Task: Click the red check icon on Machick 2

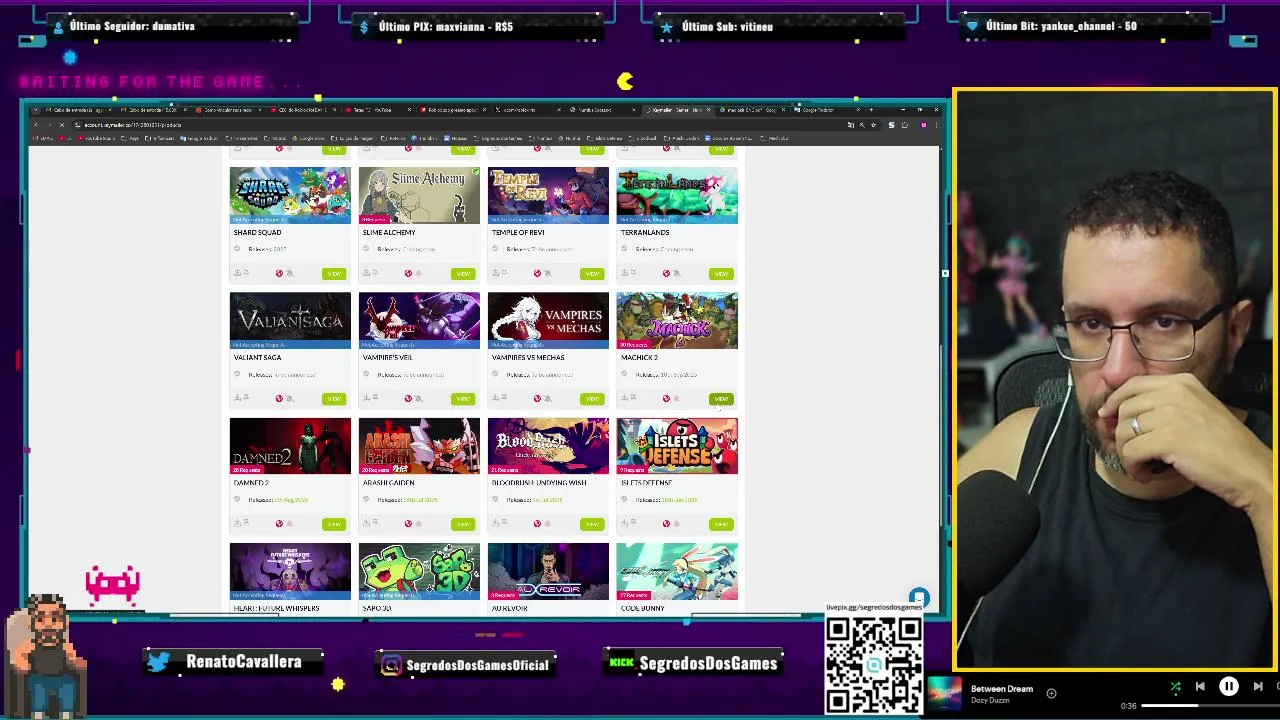Action: point(666,398)
